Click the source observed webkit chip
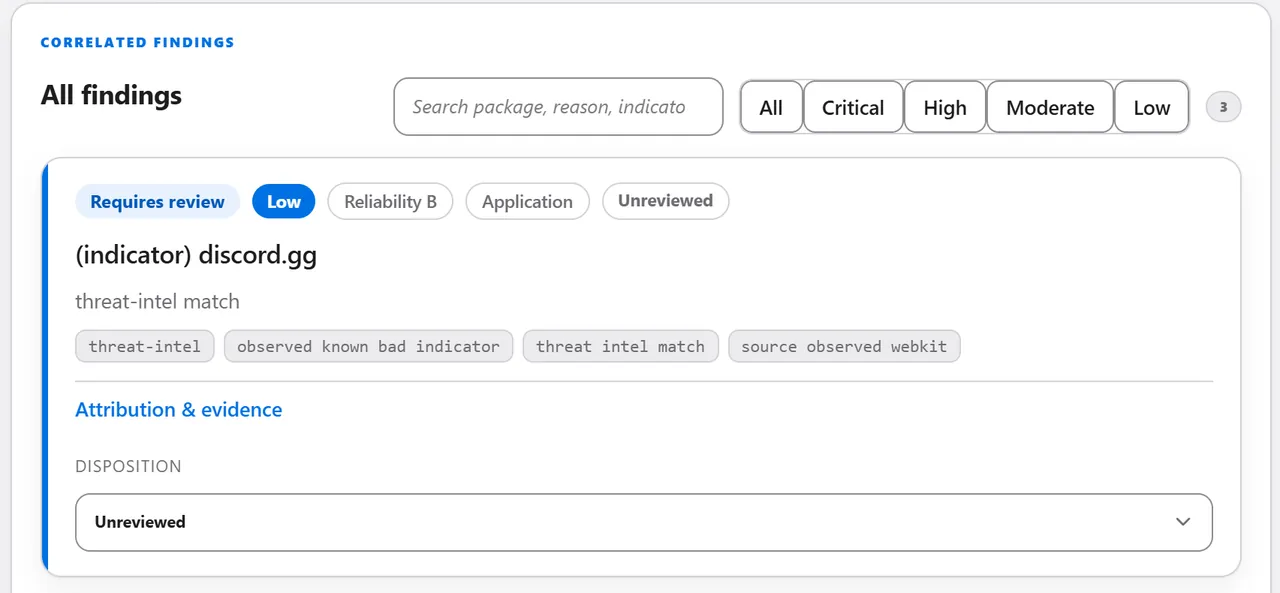The width and height of the screenshot is (1280, 593). tap(844, 347)
